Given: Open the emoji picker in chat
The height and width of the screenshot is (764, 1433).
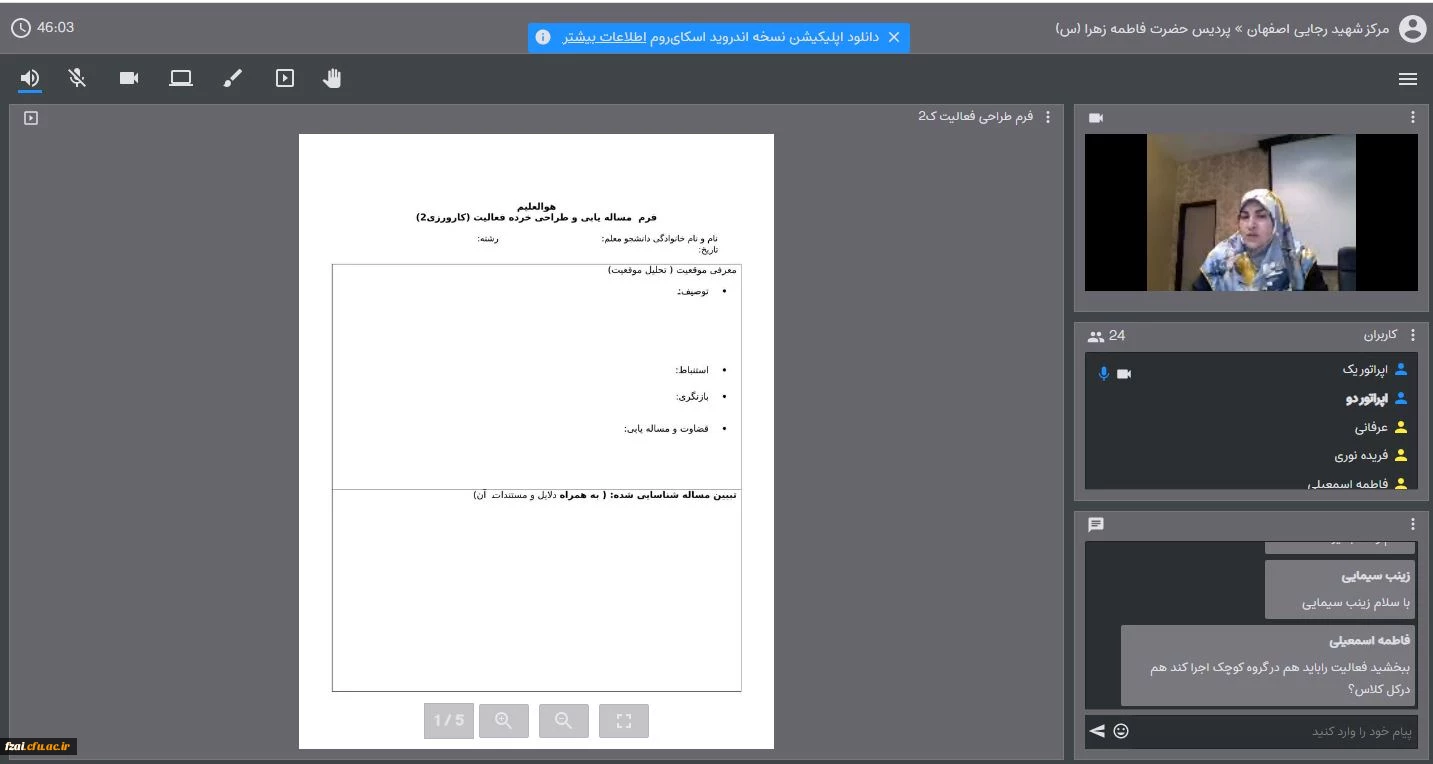Looking at the screenshot, I should pyautogui.click(x=1121, y=731).
